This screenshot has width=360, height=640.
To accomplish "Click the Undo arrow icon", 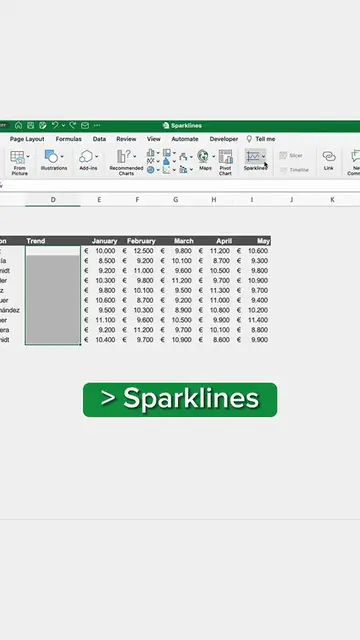I will [x=55, y=125].
